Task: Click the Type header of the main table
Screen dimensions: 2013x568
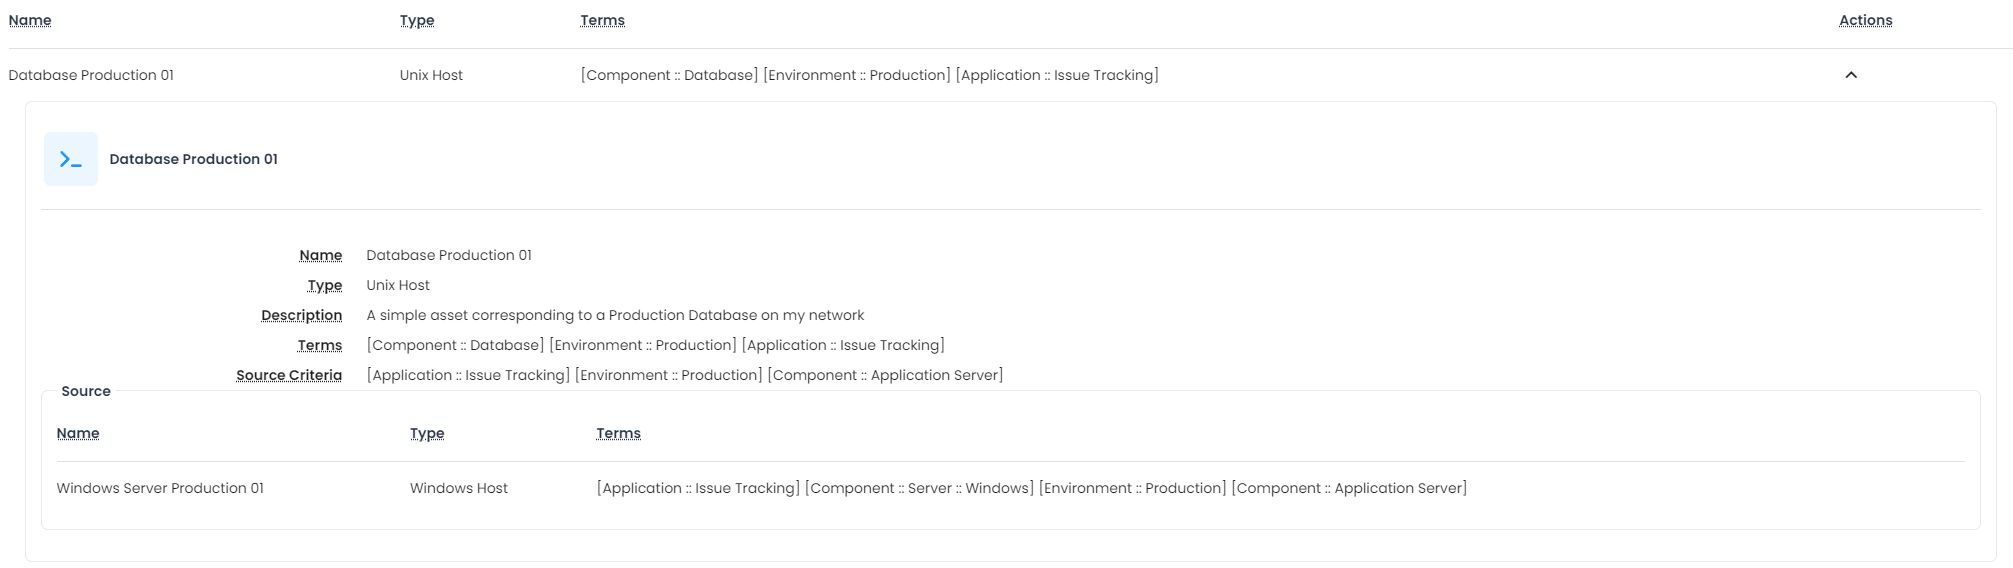Action: point(417,20)
